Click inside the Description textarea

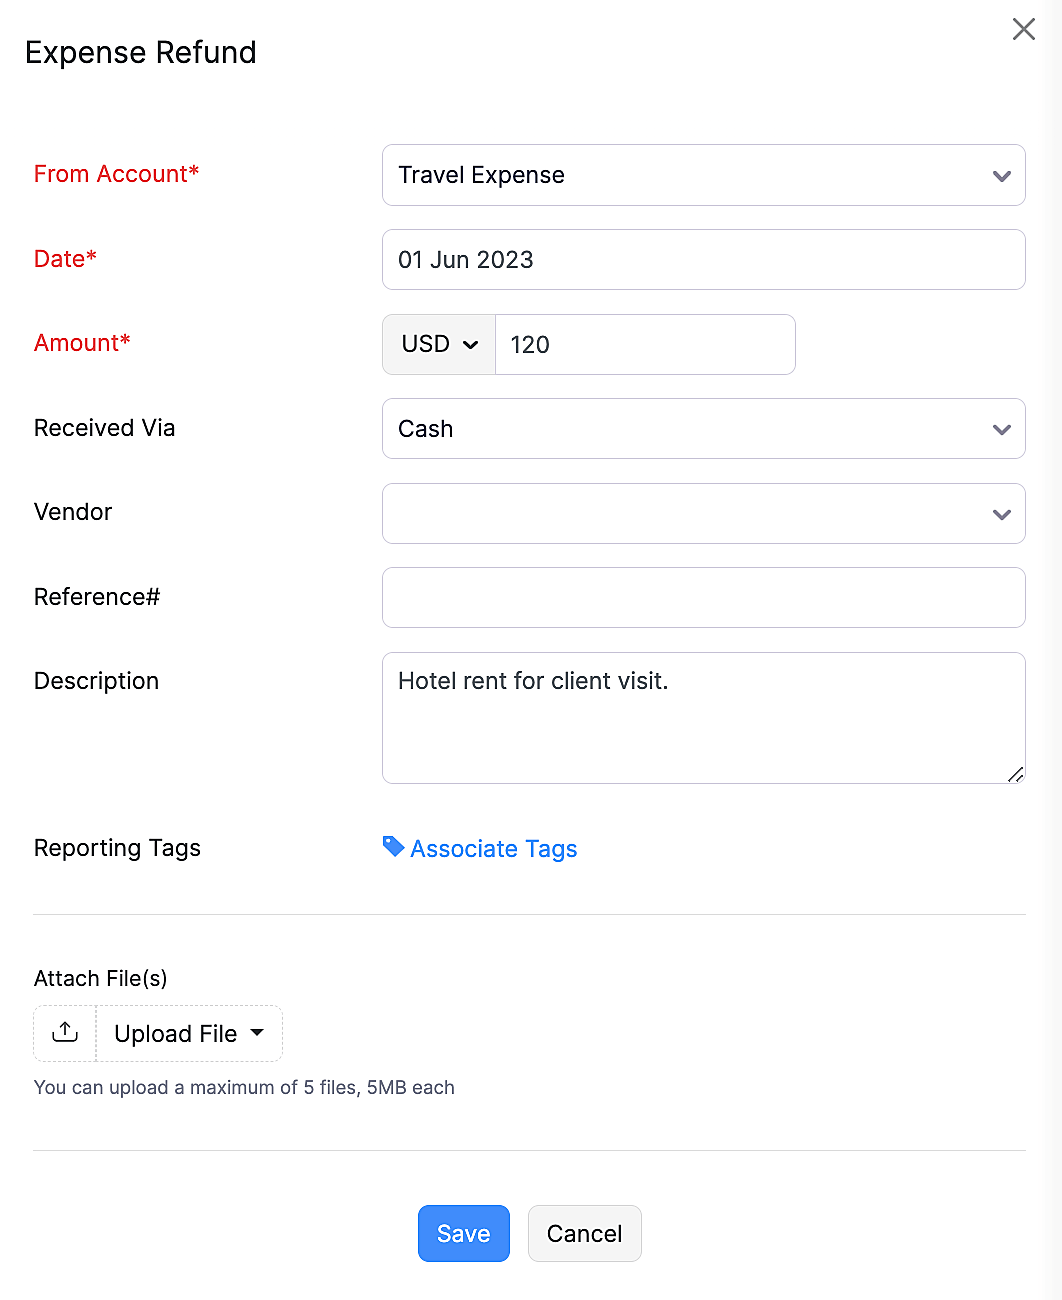click(702, 718)
